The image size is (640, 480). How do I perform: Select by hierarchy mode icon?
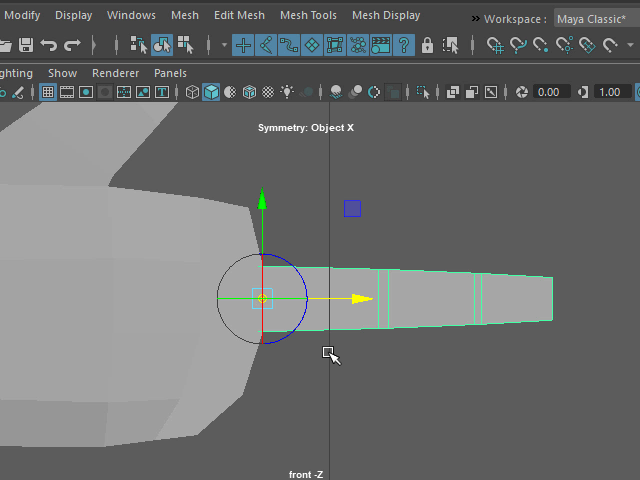[x=139, y=45]
